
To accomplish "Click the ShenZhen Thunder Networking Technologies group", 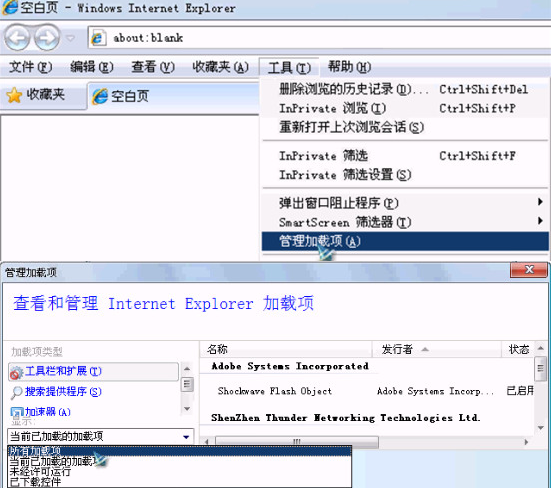I will [x=345, y=418].
